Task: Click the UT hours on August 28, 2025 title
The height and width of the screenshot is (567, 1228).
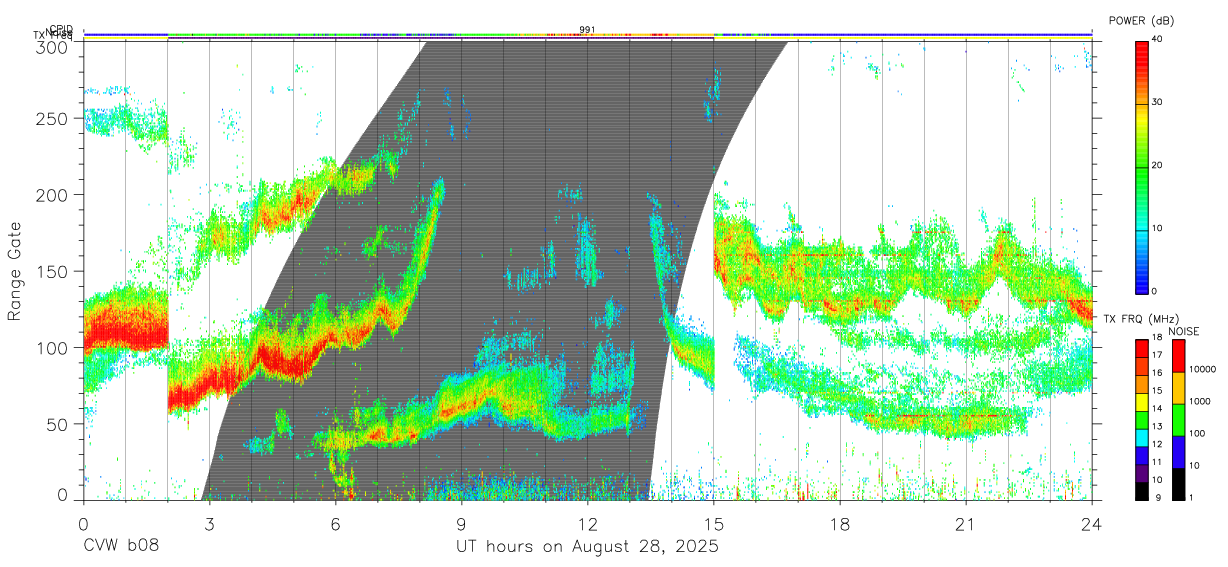Action: [x=587, y=547]
